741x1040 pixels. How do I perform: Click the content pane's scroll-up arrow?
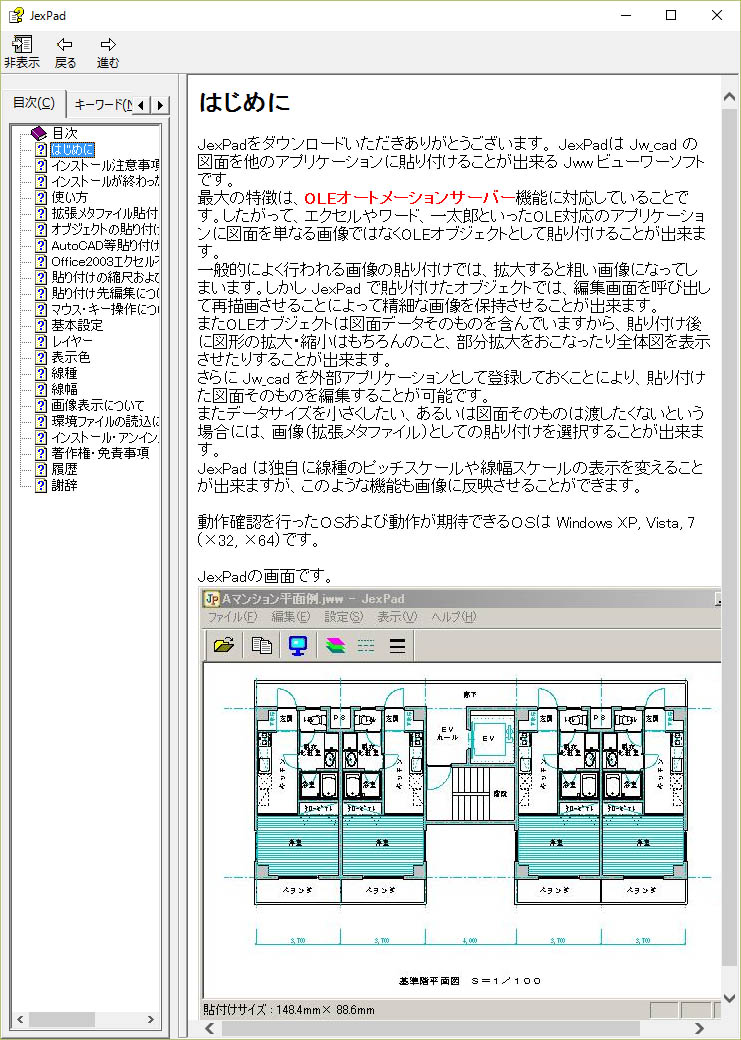coord(729,98)
